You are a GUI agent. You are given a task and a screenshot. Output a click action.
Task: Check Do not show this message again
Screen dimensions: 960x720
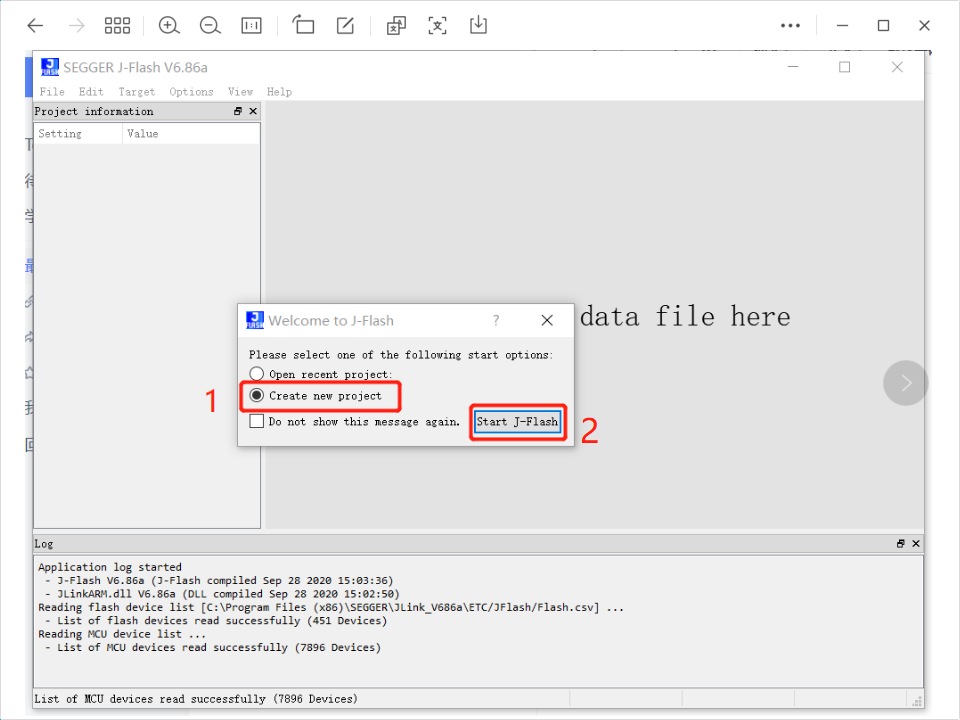(x=257, y=421)
